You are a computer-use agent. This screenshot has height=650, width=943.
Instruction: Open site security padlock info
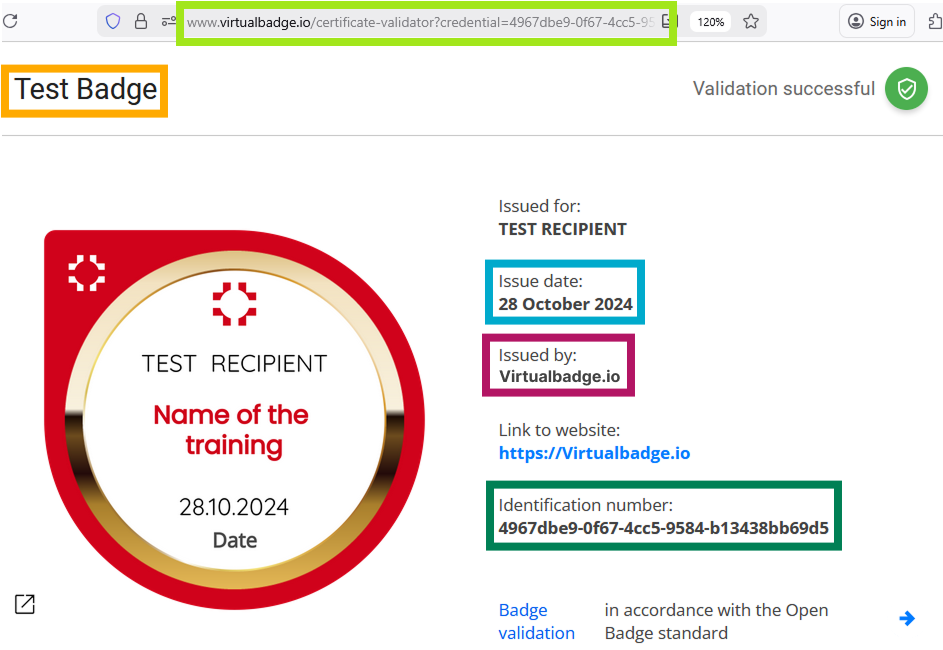coord(141,22)
